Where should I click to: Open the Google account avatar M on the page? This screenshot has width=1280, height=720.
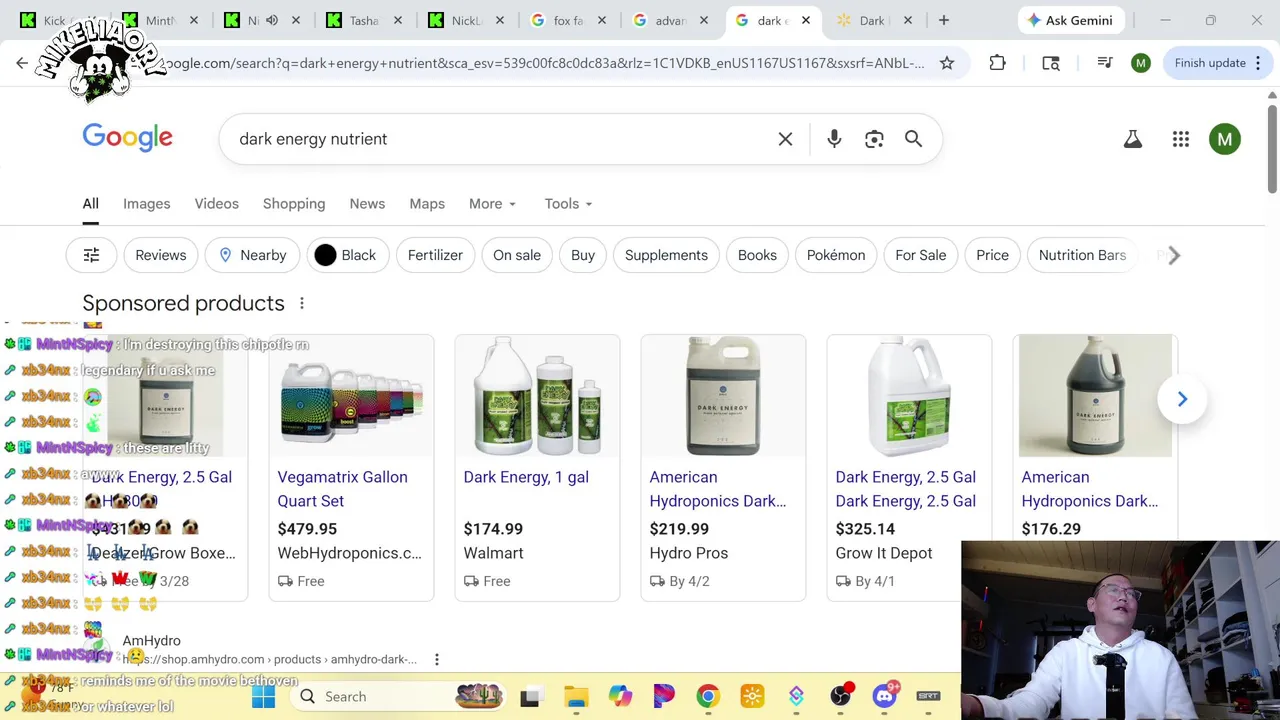coord(1225,139)
